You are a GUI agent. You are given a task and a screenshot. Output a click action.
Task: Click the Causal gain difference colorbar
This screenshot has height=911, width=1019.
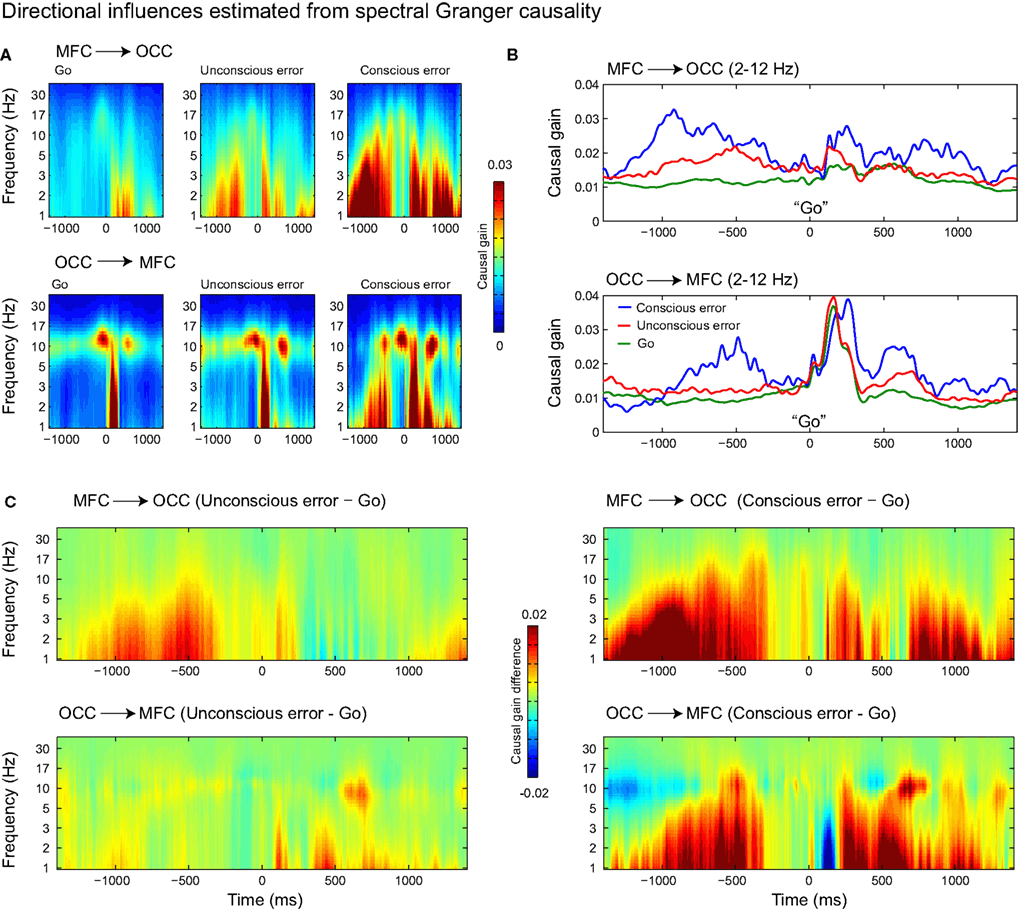pyautogui.click(x=532, y=701)
